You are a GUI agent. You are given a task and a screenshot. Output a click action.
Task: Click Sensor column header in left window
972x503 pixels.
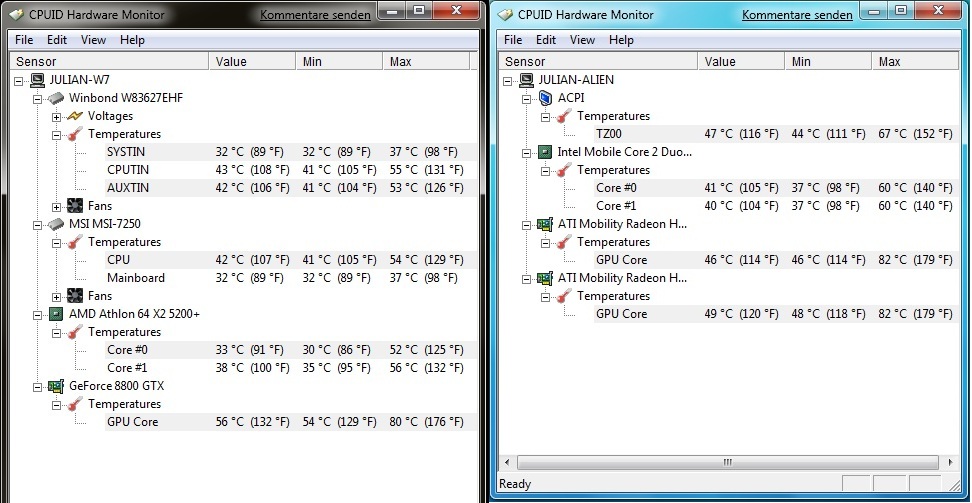point(110,61)
